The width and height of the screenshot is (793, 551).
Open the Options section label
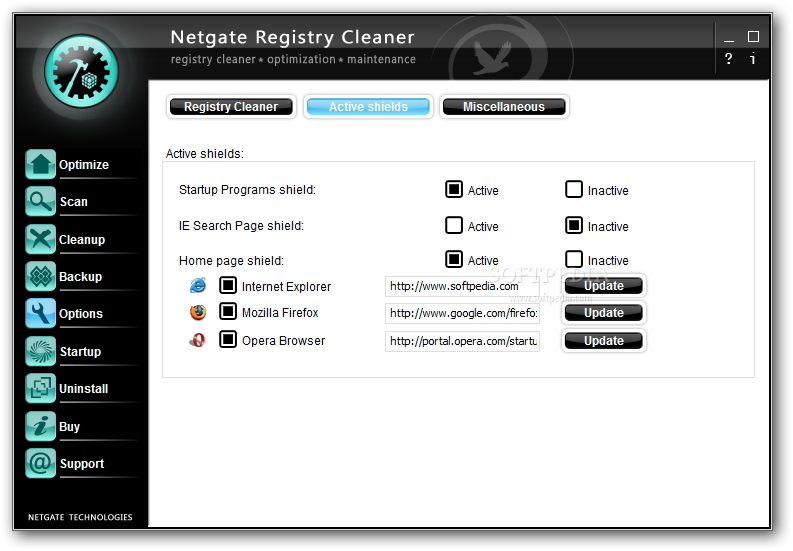coord(81,314)
